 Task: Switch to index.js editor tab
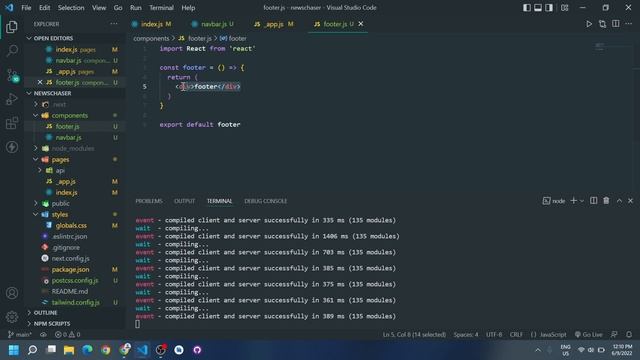click(151, 24)
